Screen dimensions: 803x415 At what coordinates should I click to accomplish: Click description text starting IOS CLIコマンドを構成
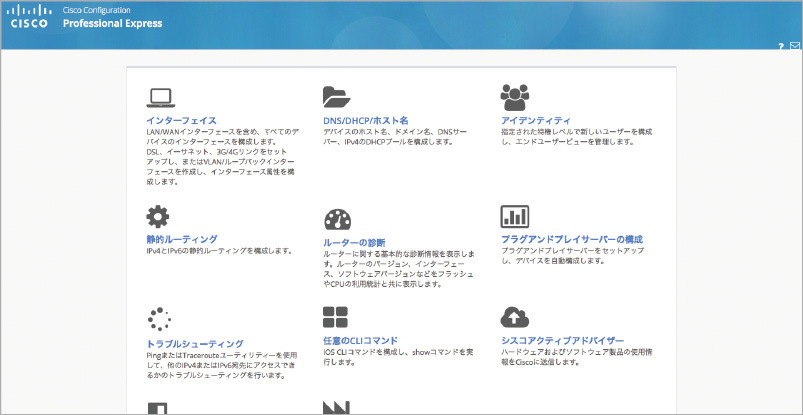397,357
